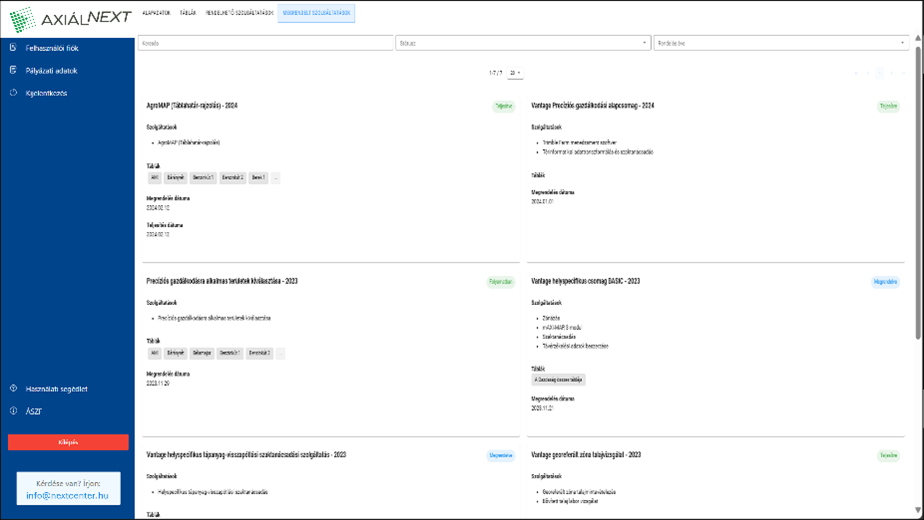924x520 pixels.
Task: Click Vantage Precíziós gazdálkodási alapcsomag - 2024 title
Action: click(x=592, y=106)
